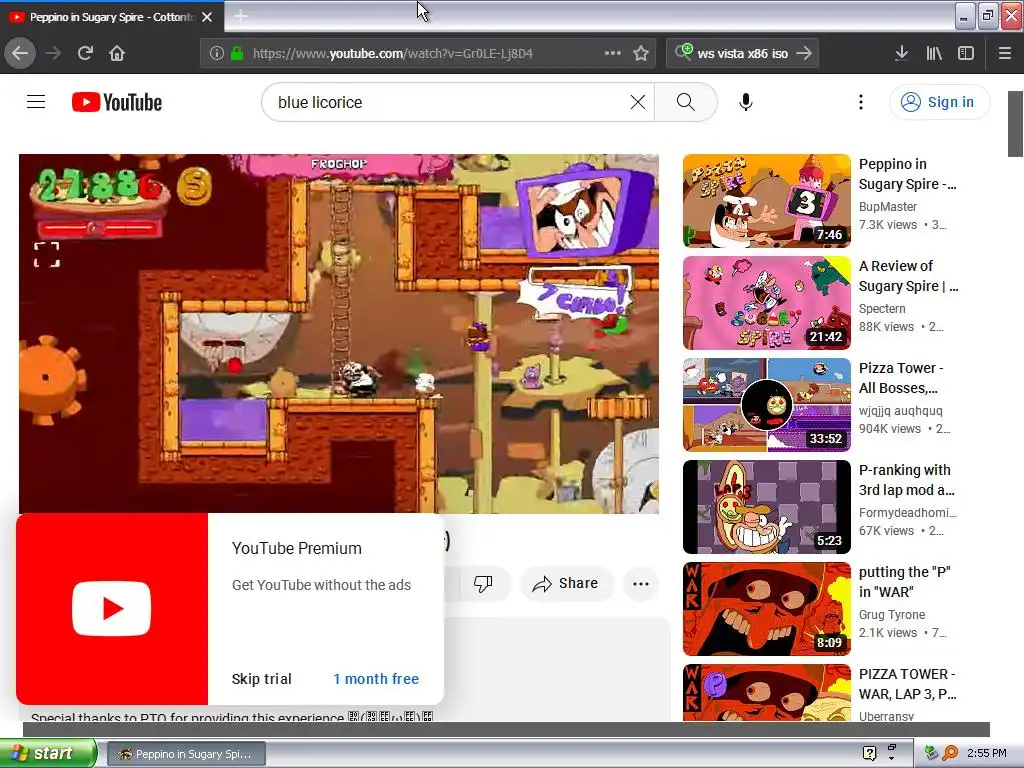1024x768 pixels.
Task: Click 'P-ranking with 3rd lap mod' title
Action: pos(906,480)
